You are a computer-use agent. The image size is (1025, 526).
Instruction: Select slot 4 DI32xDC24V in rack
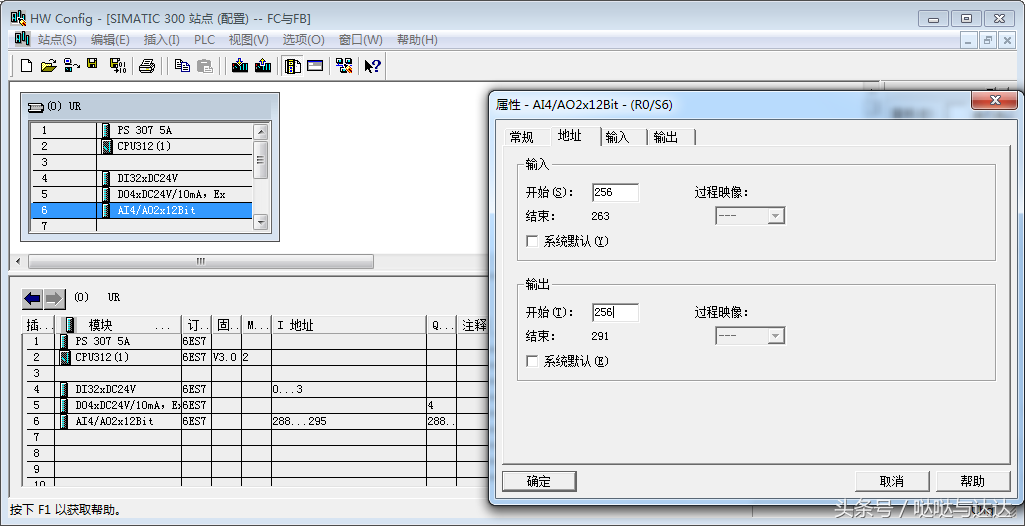tap(142, 178)
